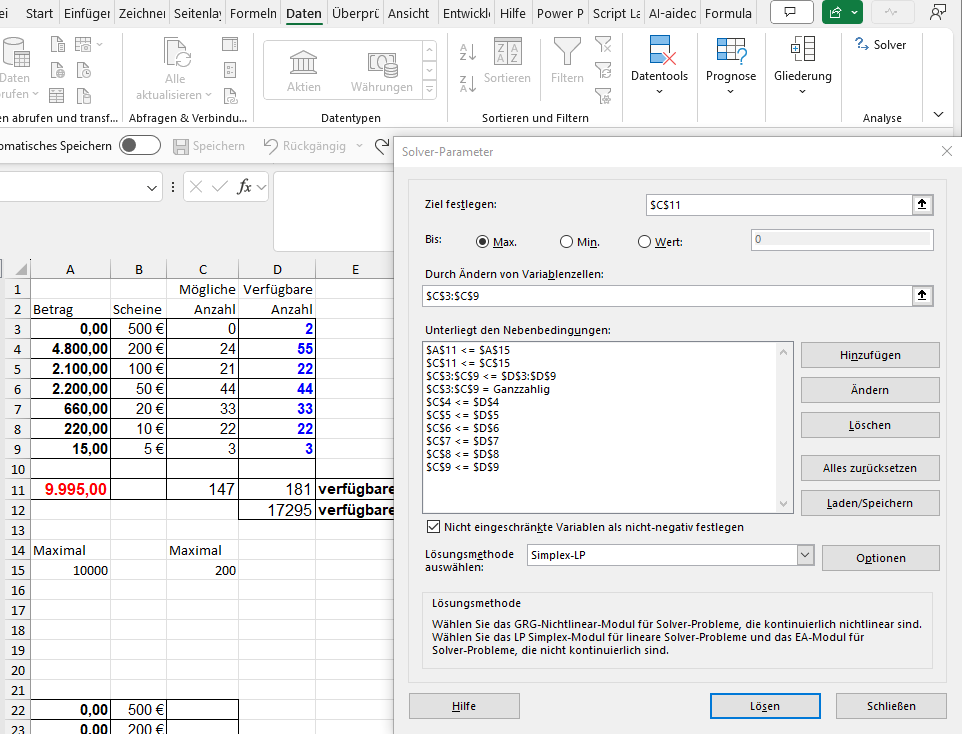Click the Speichern save icon
Image resolution: width=962 pixels, height=734 pixels.
pyautogui.click(x=180, y=146)
